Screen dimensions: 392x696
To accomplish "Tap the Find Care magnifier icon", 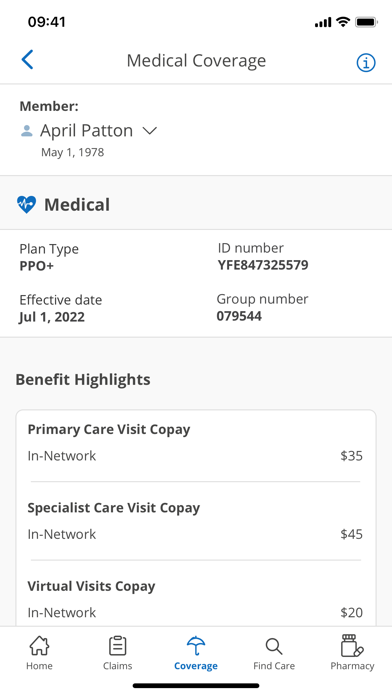I will [x=274, y=646].
